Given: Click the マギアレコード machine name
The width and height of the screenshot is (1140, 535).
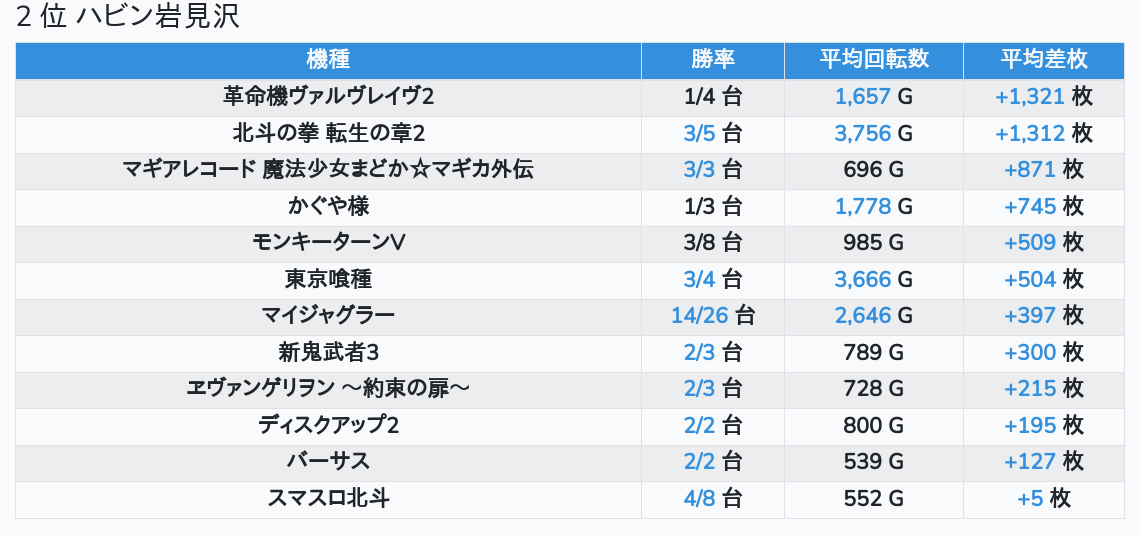Looking at the screenshot, I should click(328, 170).
